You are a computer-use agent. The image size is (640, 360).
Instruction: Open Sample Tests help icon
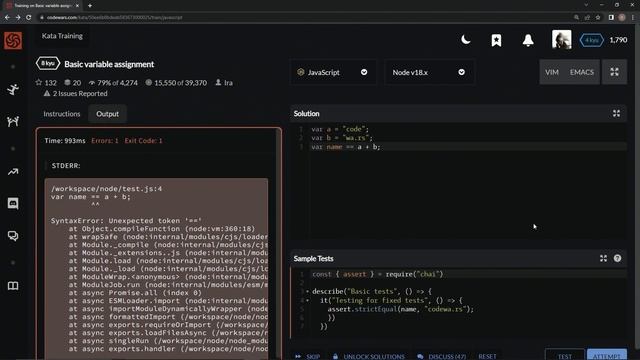[x=617, y=258]
